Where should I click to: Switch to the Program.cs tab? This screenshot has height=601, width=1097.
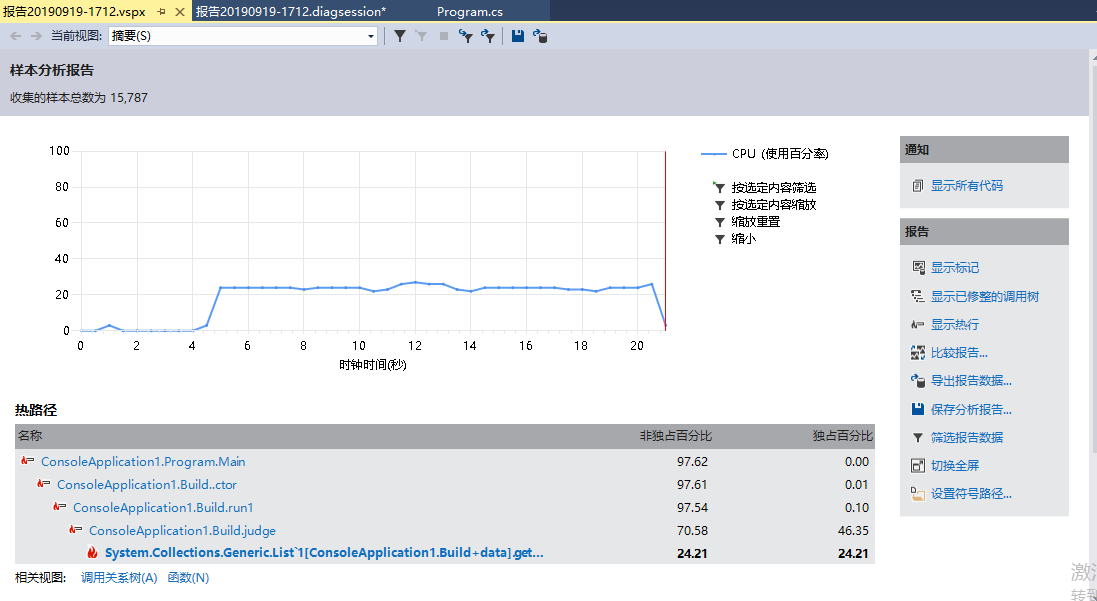(469, 12)
